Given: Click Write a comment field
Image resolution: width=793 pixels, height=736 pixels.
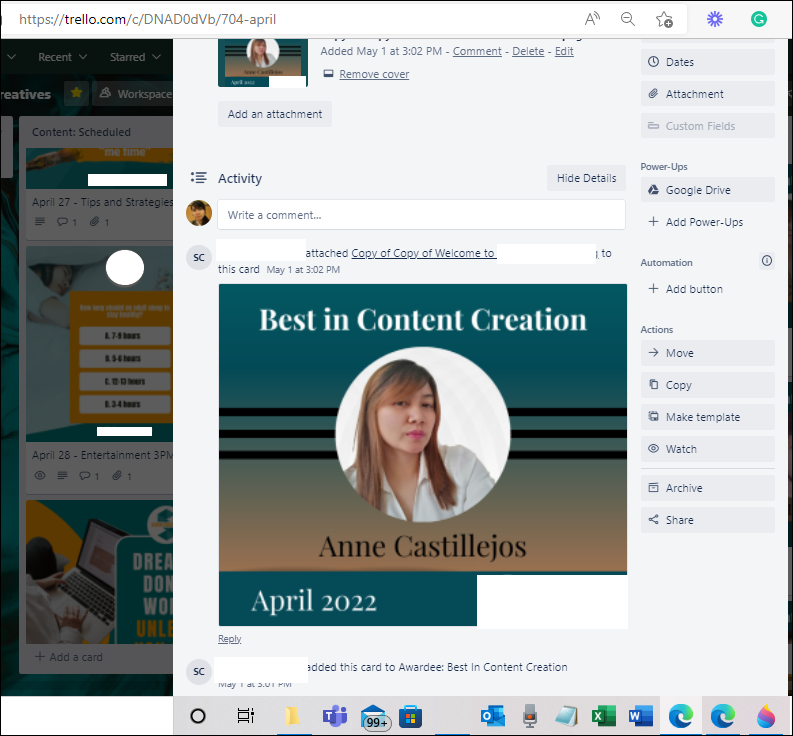Looking at the screenshot, I should coord(421,214).
